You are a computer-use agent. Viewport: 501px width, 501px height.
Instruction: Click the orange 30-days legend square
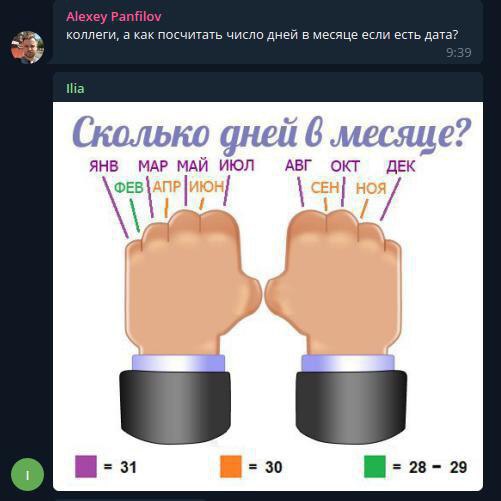pyautogui.click(x=231, y=467)
